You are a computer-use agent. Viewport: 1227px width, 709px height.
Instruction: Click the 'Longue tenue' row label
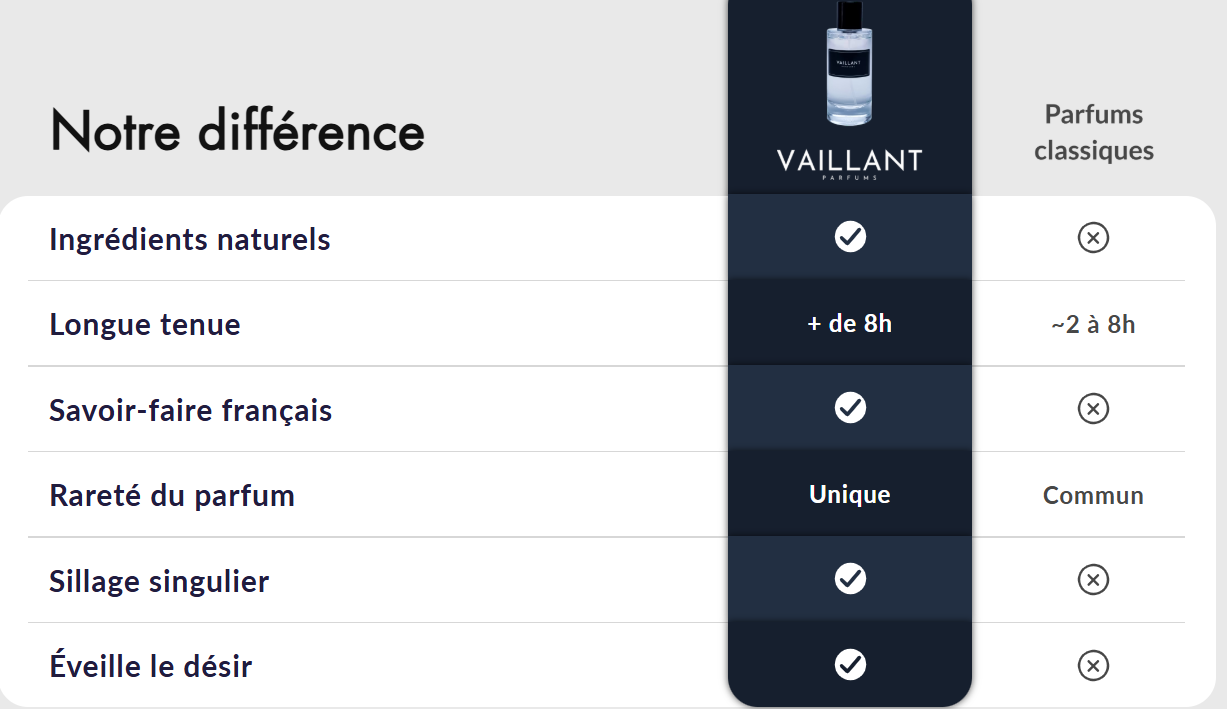[x=145, y=325]
